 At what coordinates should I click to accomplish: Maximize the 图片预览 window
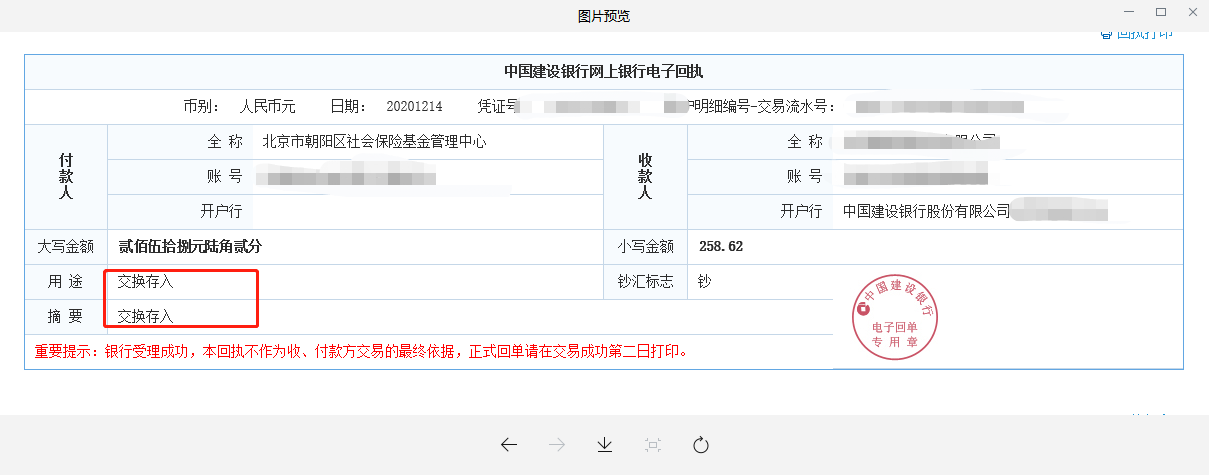point(1161,12)
